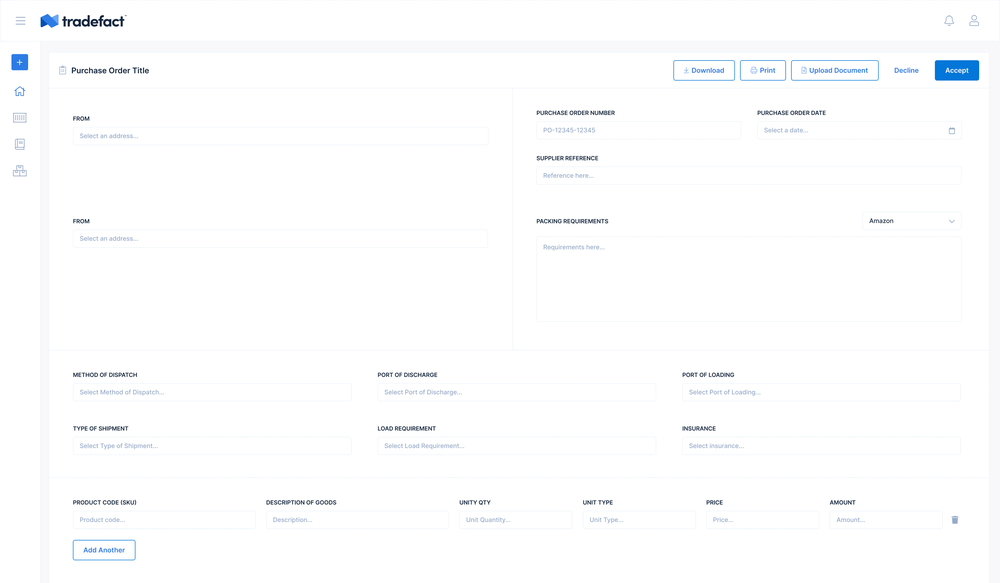1000x583 pixels.
Task: Open notifications bell
Action: pyautogui.click(x=949, y=21)
